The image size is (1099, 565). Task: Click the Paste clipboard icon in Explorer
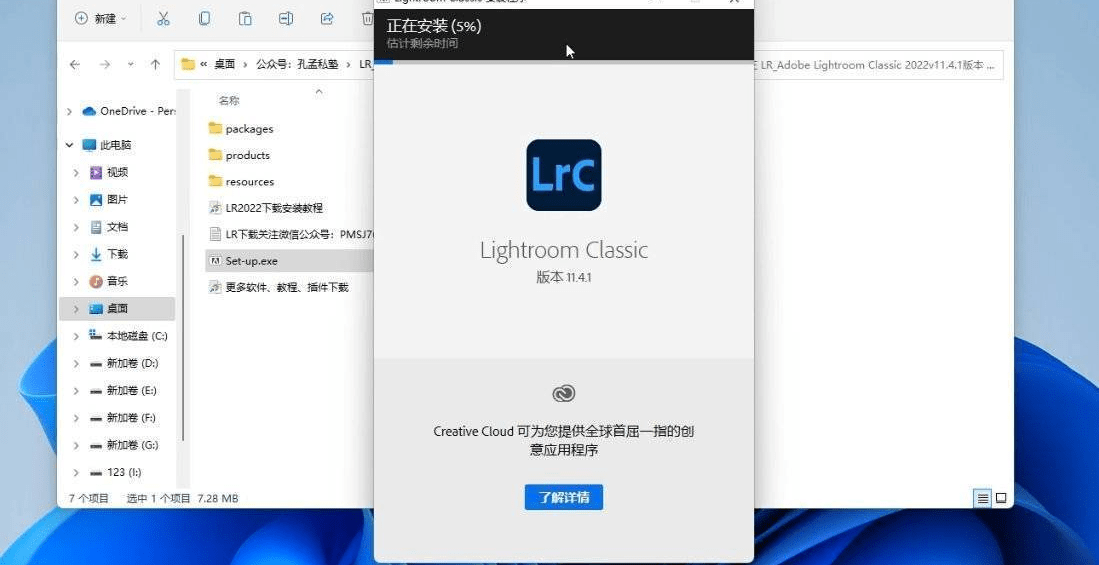245,19
